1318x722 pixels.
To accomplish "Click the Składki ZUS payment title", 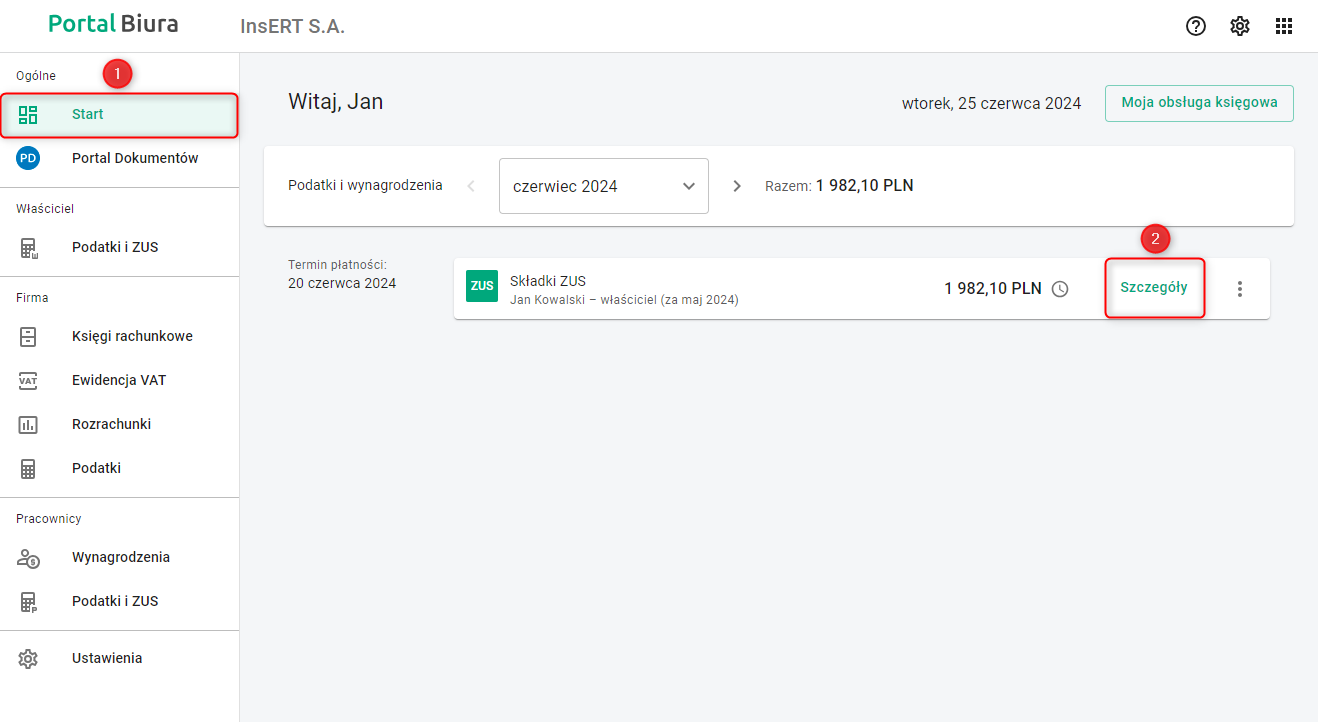I will point(548,281).
